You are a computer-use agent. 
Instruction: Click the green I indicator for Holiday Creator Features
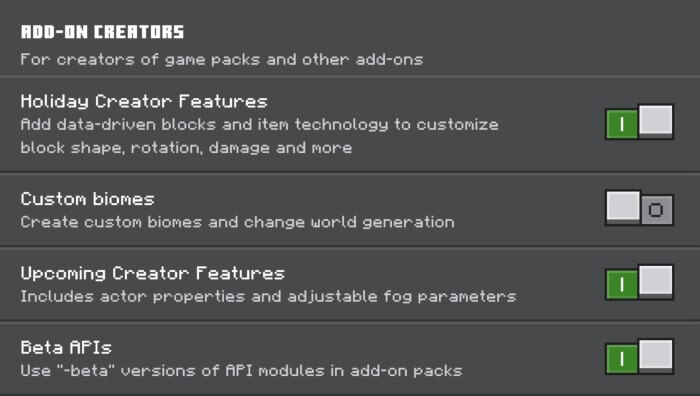click(622, 125)
